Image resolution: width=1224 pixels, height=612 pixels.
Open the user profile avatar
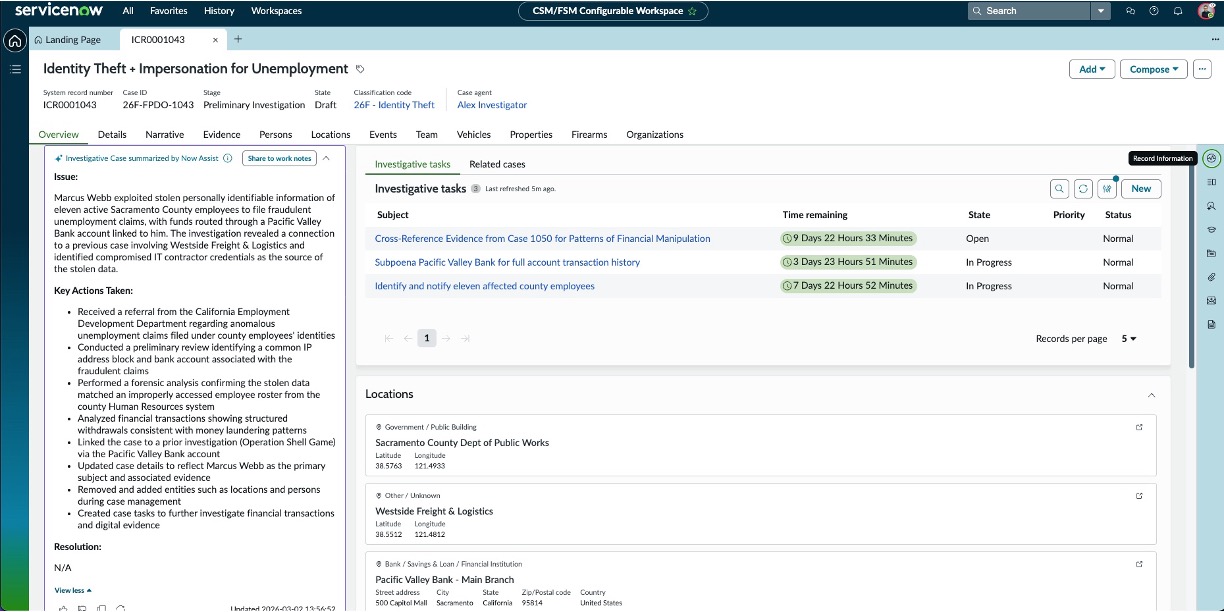click(1206, 11)
